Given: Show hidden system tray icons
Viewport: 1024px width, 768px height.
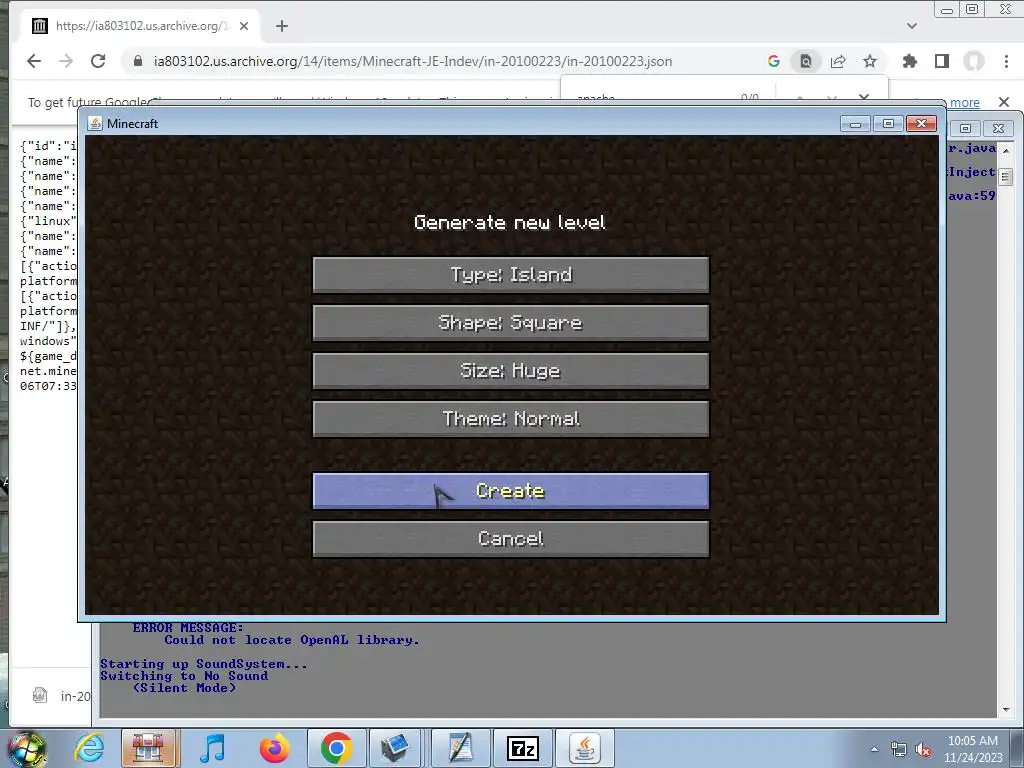Looking at the screenshot, I should [874, 749].
